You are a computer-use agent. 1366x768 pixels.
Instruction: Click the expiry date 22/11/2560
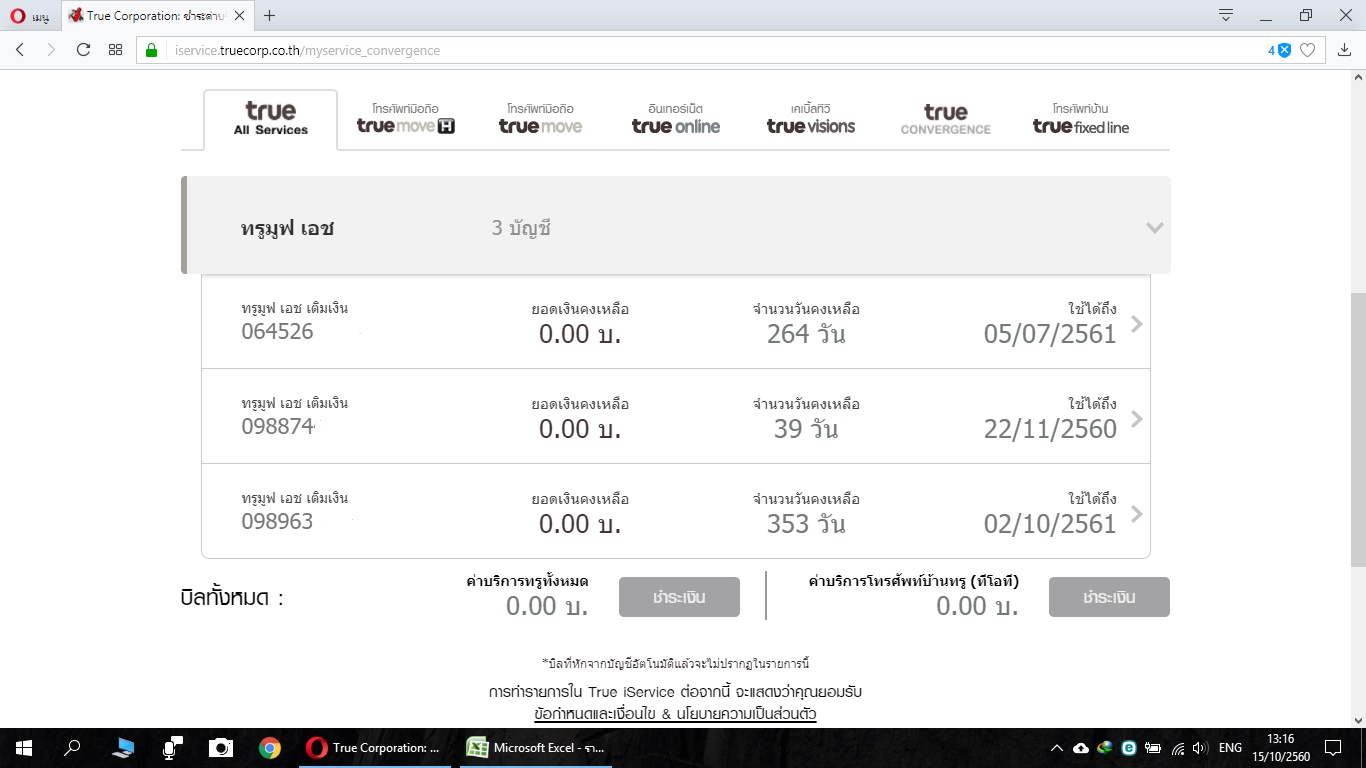[1050, 429]
